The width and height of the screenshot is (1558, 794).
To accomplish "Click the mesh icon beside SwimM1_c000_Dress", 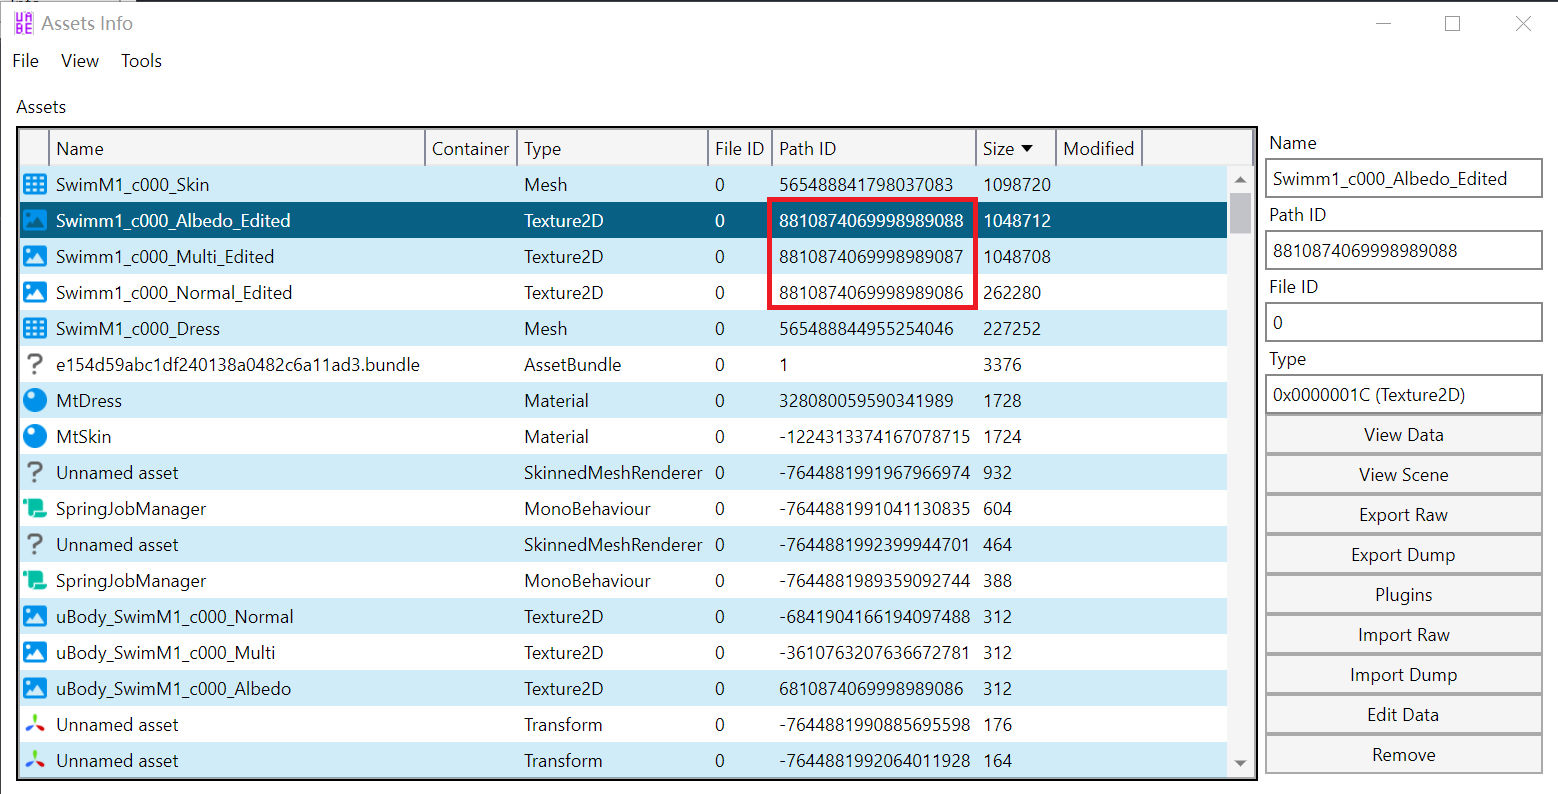I will tap(35, 328).
